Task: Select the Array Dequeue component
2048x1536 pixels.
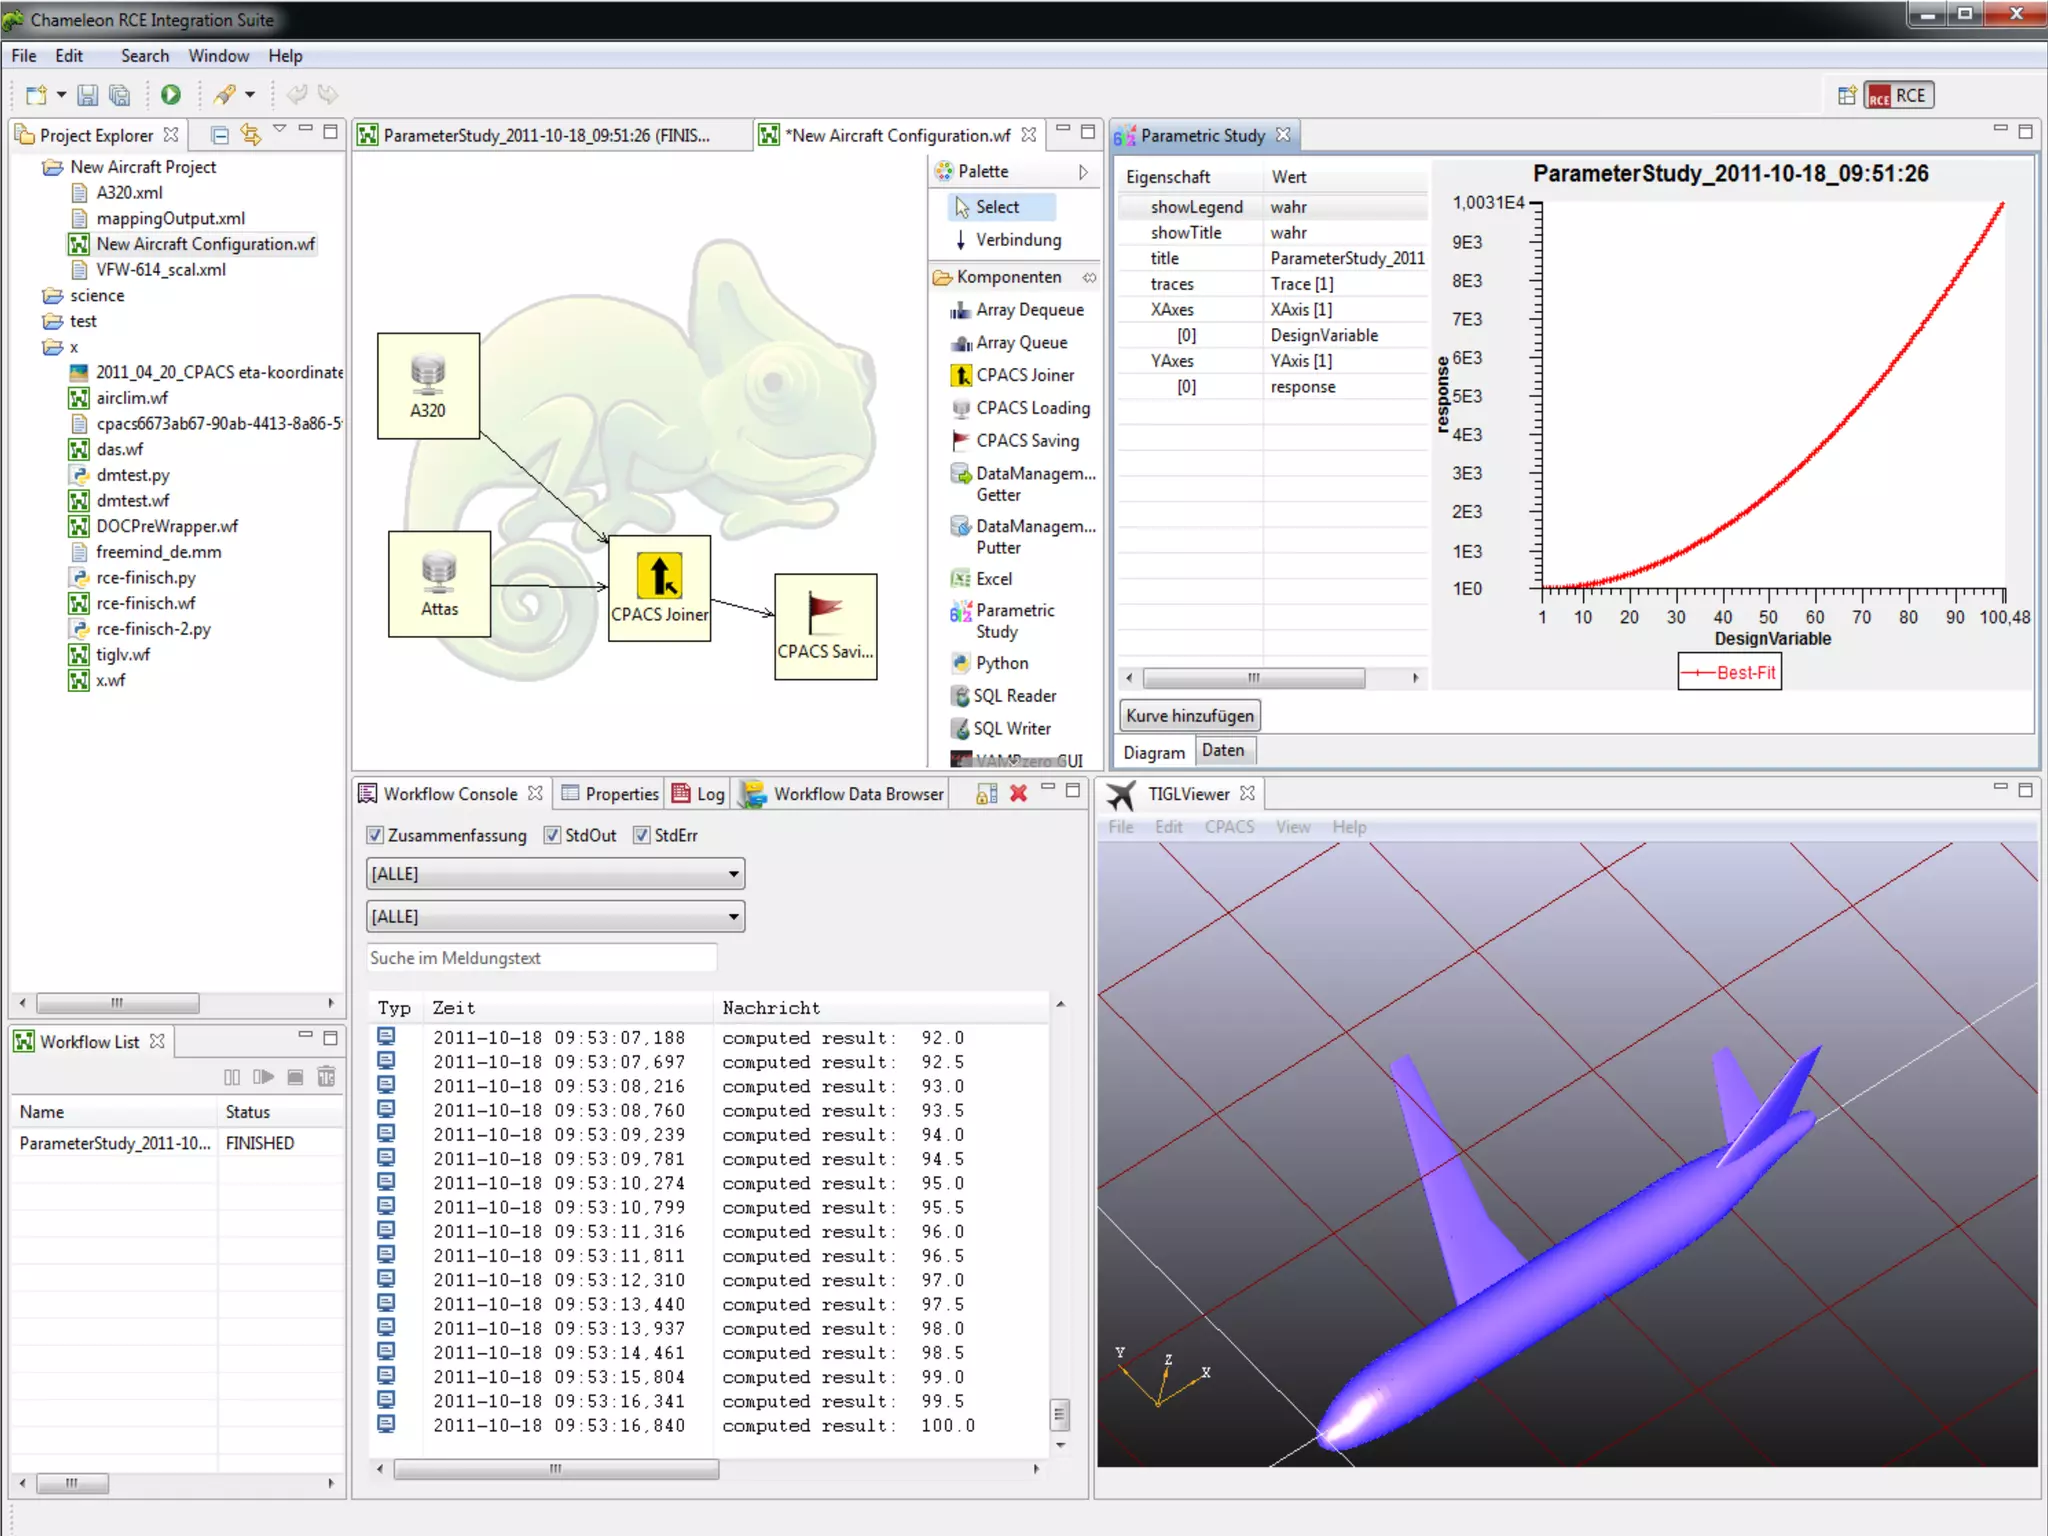Action: pos(1017,310)
